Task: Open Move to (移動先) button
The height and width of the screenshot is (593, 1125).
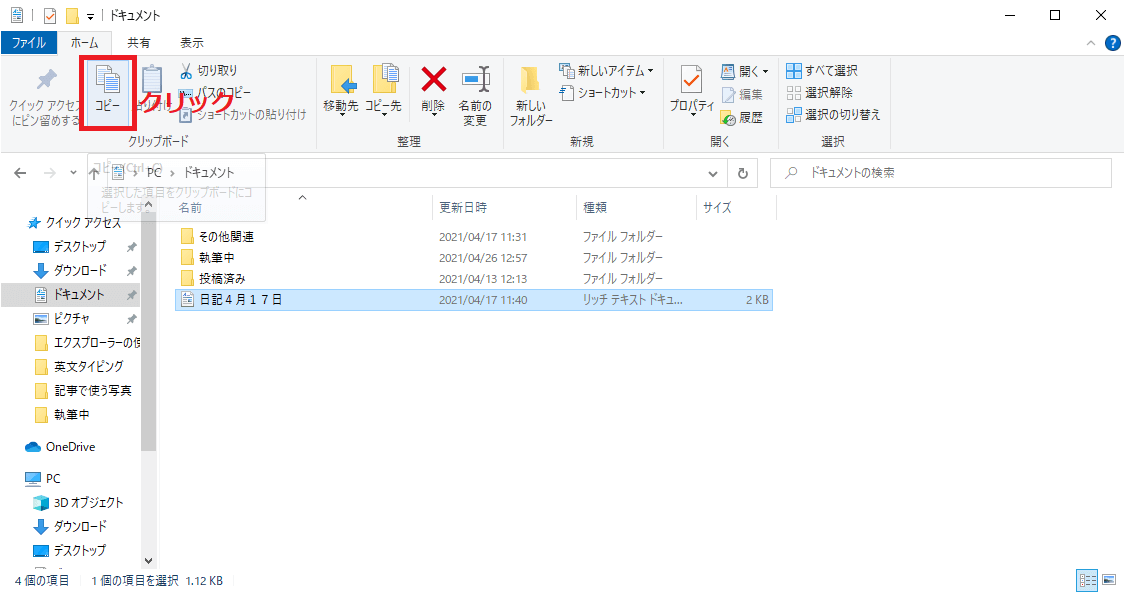Action: point(341,90)
